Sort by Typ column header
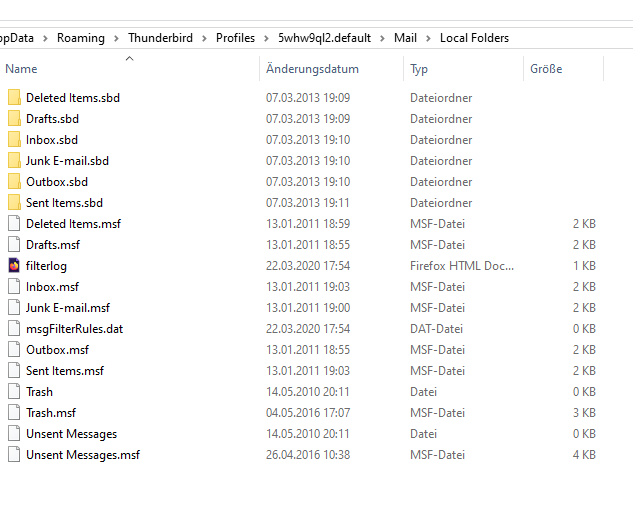The image size is (633, 508). click(419, 69)
